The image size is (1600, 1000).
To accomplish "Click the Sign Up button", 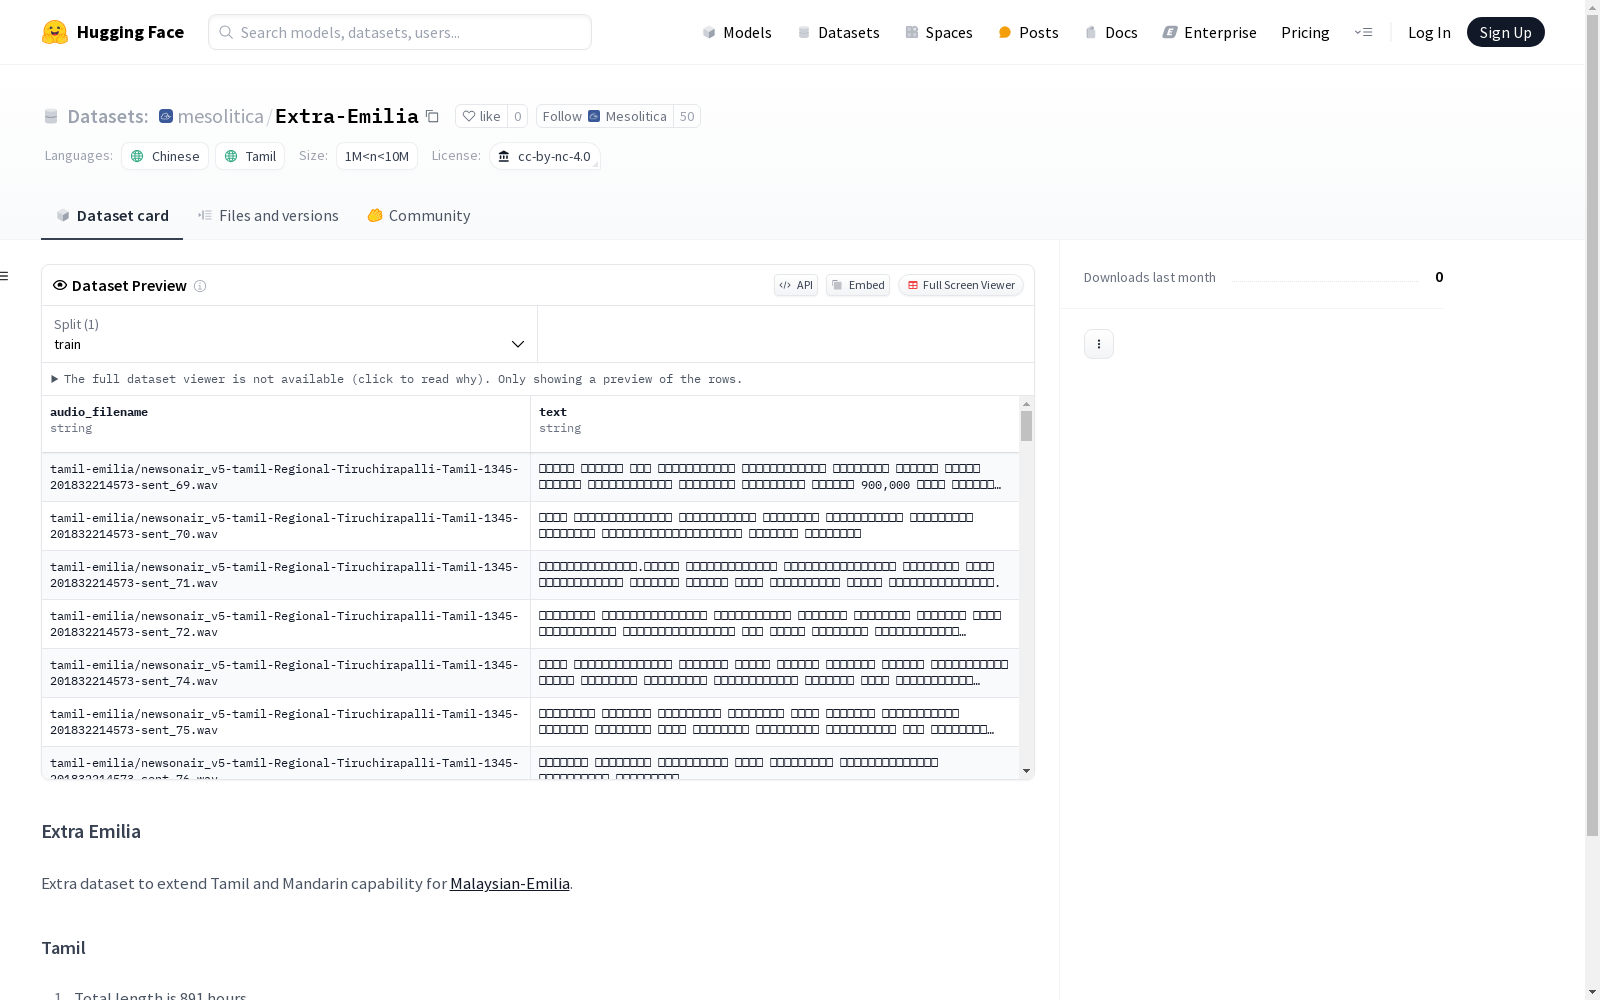I will (x=1505, y=32).
